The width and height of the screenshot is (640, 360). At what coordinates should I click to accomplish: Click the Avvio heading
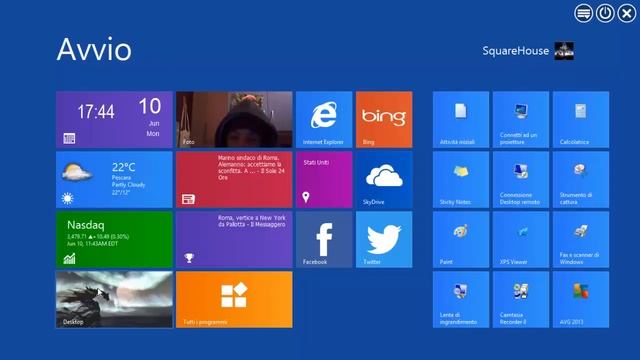point(94,50)
